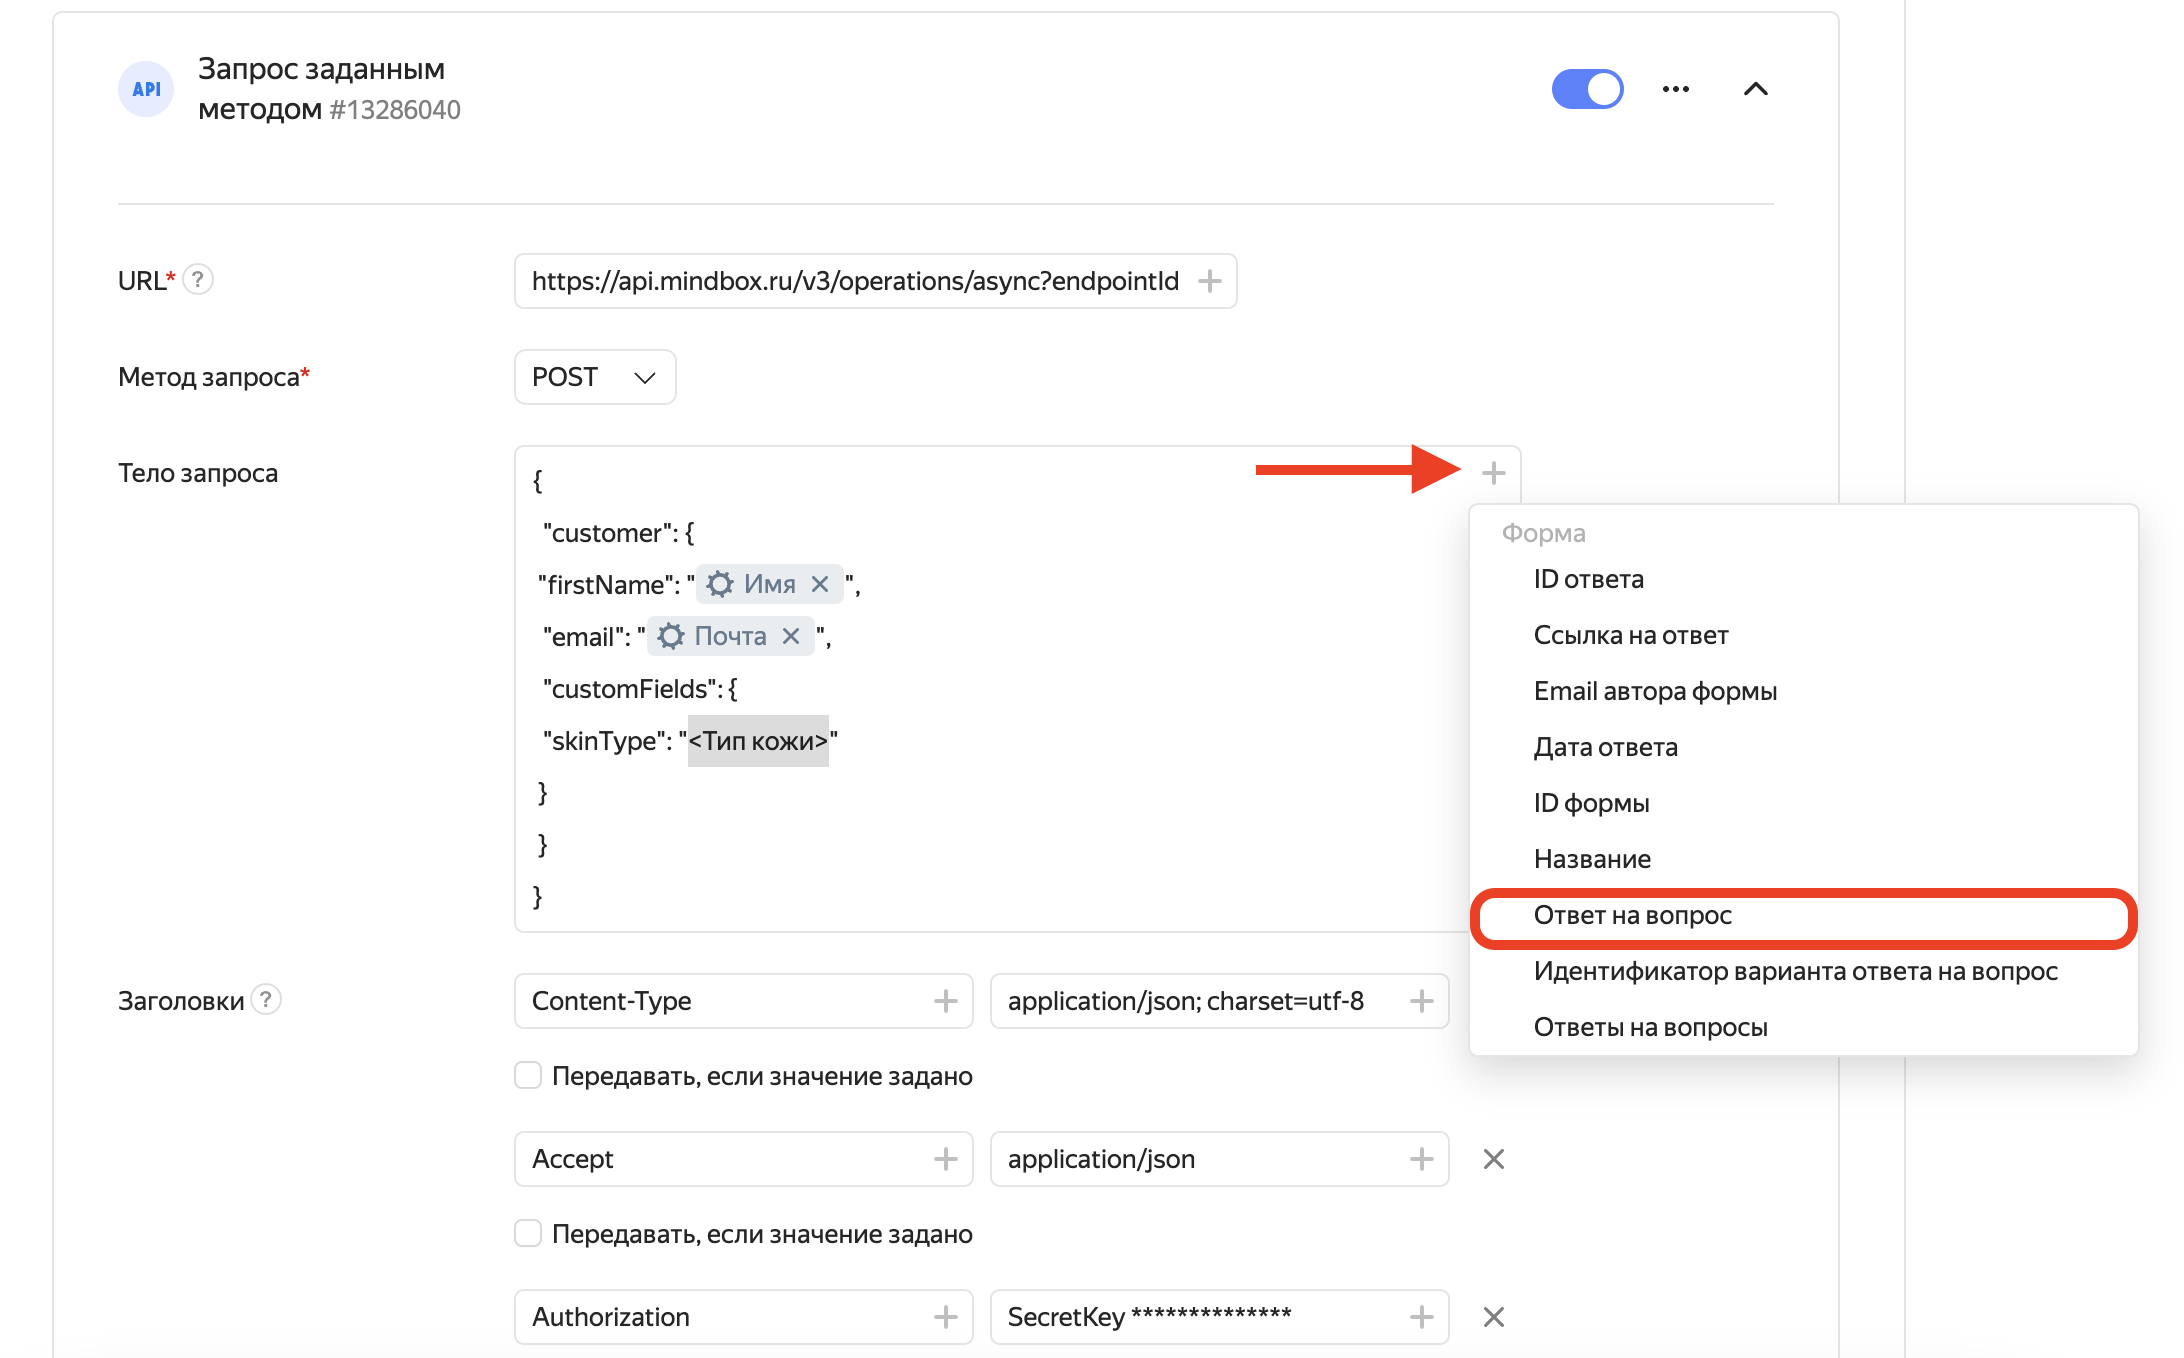Add variable to Content-Type header name
The height and width of the screenshot is (1358, 2184).
(945, 1001)
